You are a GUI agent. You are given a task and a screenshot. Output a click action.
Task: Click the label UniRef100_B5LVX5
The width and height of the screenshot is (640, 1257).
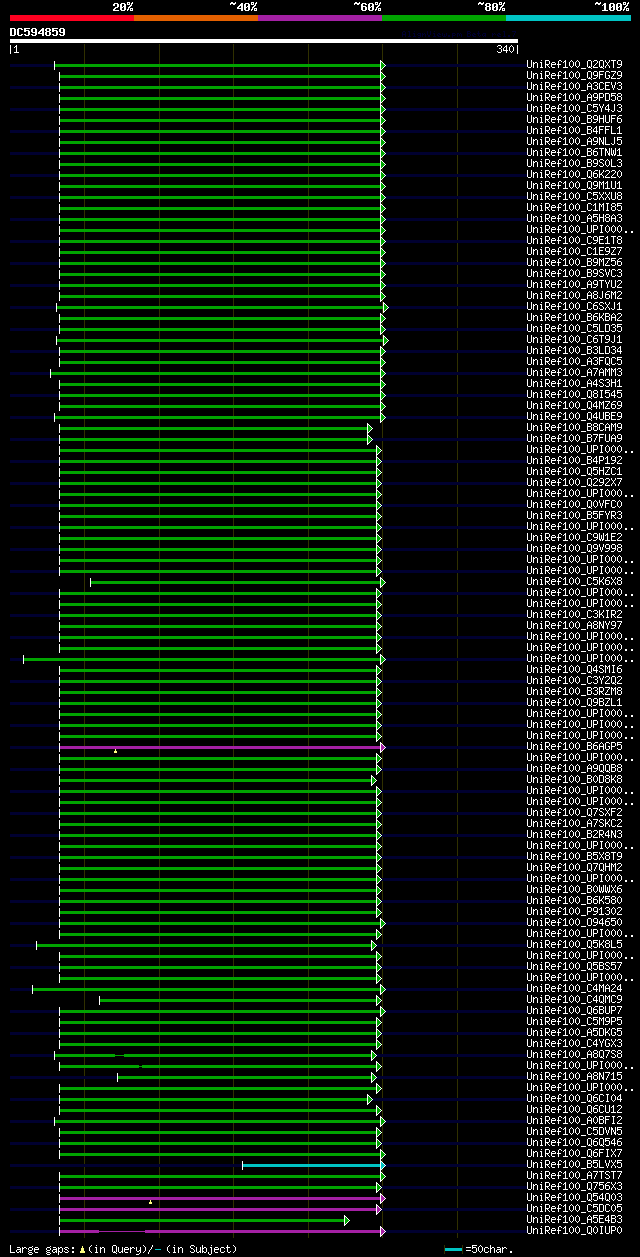[574, 1164]
